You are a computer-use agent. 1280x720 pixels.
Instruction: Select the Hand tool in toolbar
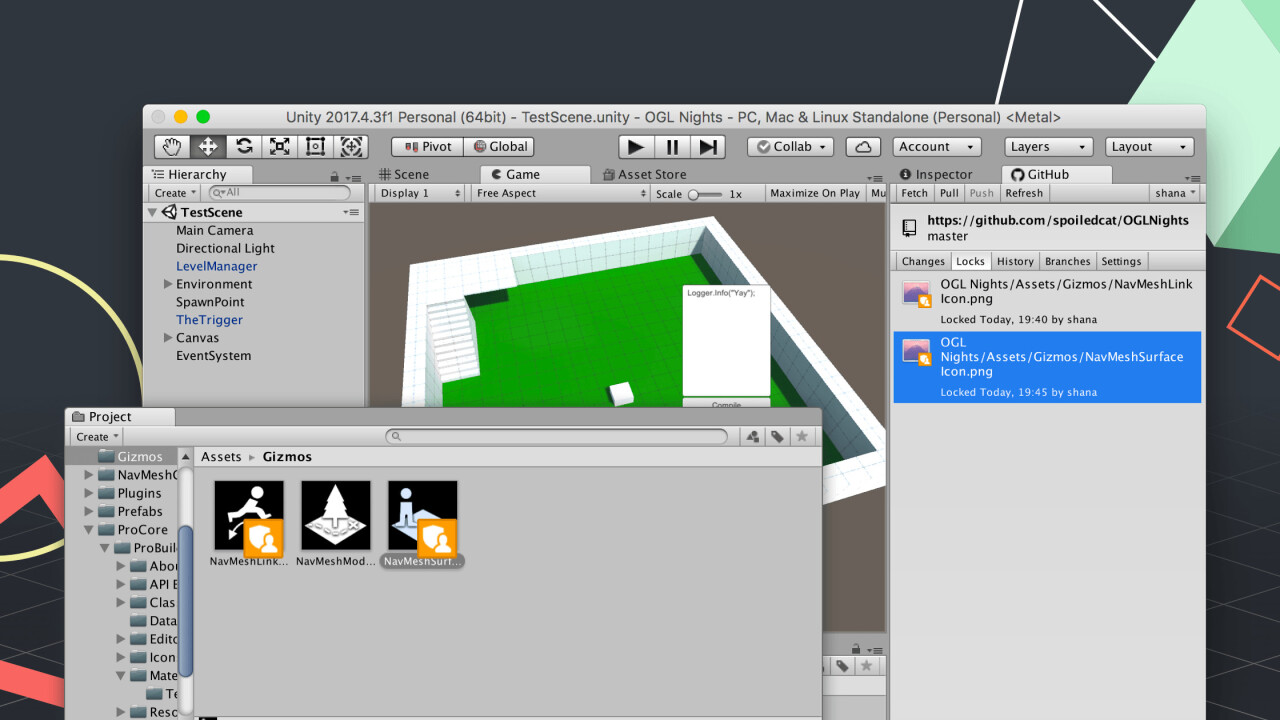(172, 147)
